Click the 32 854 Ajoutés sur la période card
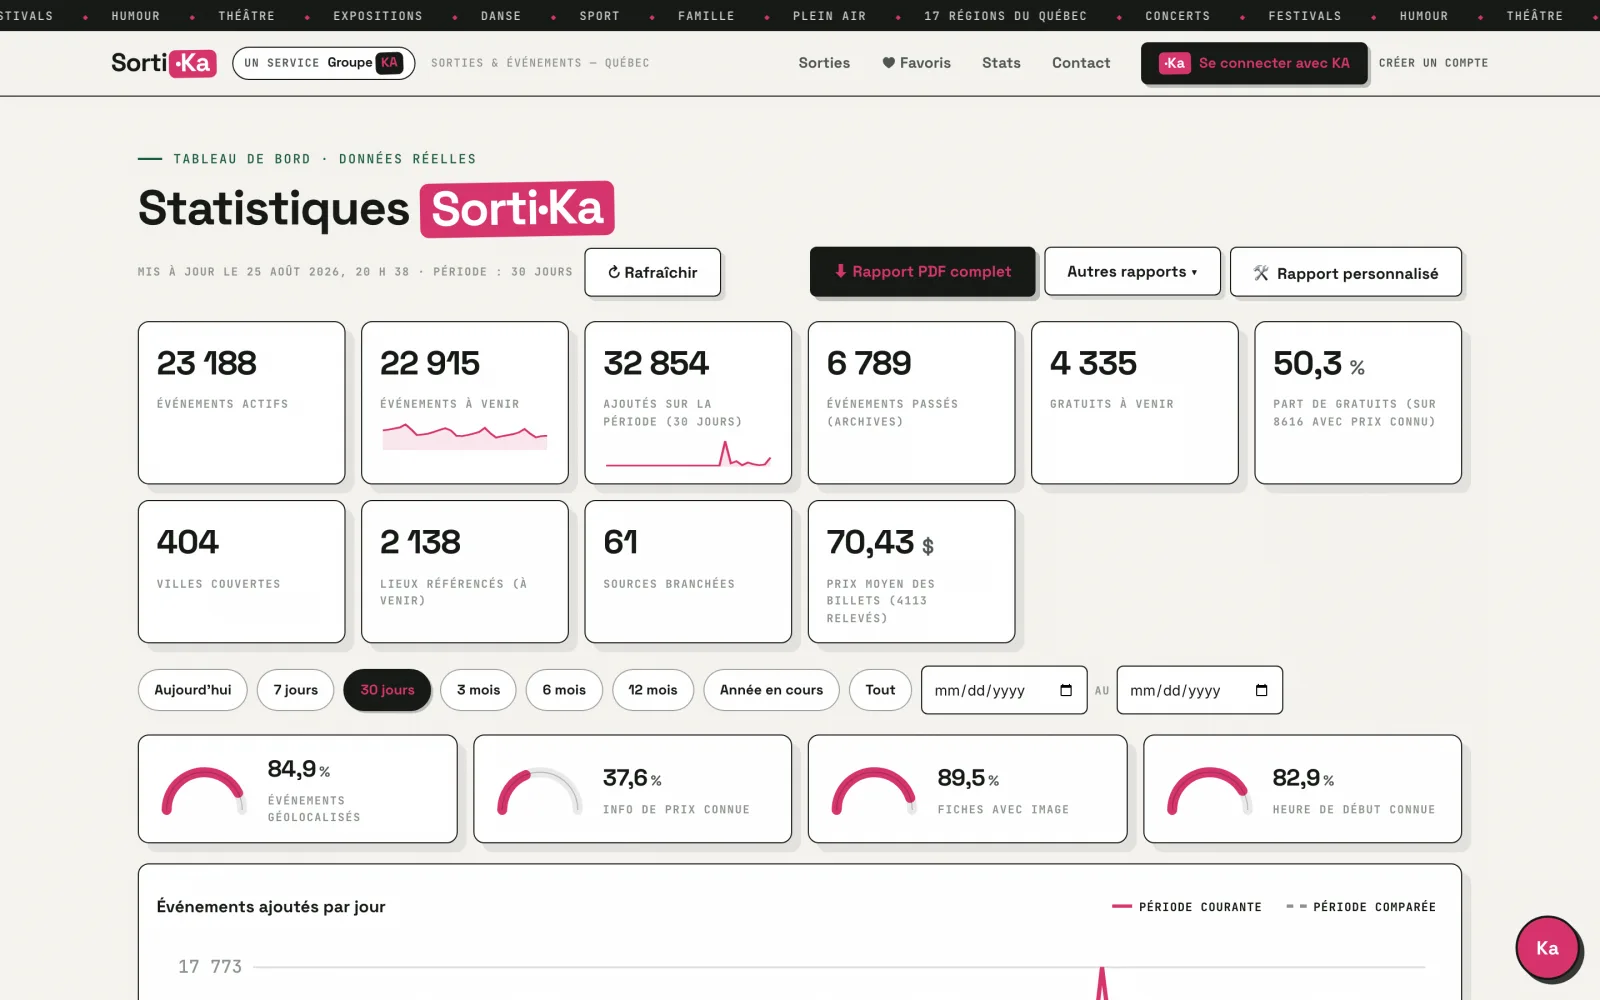Image resolution: width=1600 pixels, height=1000 pixels. pos(688,403)
